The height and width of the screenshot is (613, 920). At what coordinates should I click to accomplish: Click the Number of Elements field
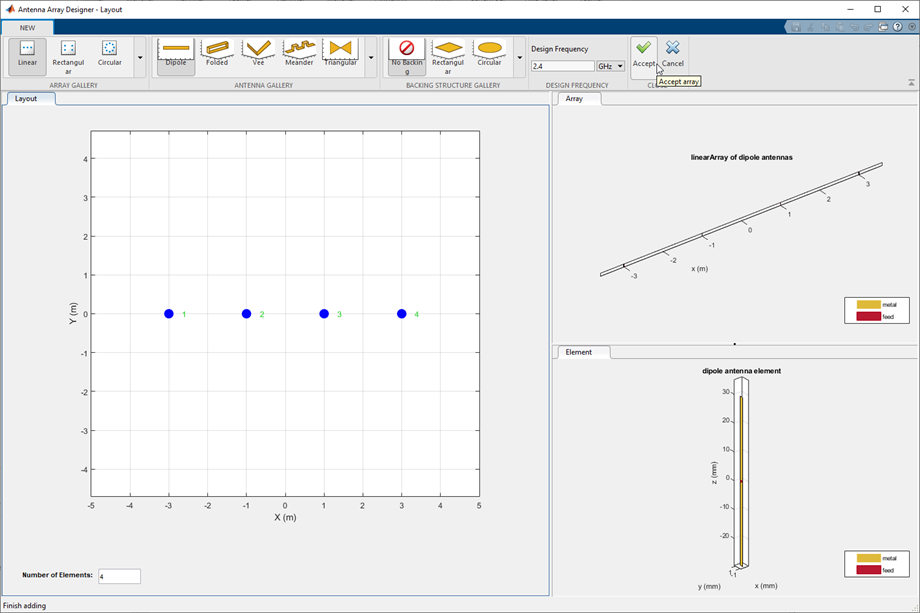pos(119,576)
